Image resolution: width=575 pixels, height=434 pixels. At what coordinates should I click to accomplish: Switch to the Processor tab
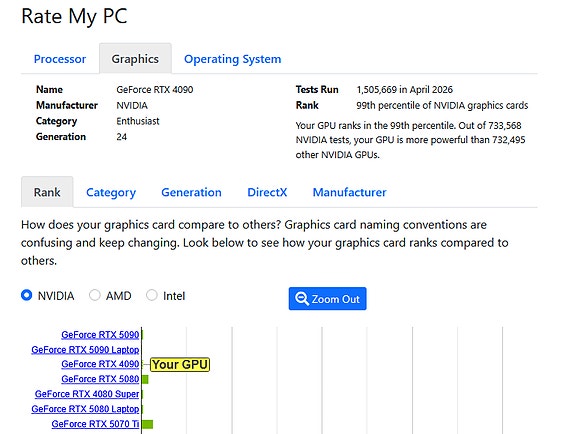60,59
